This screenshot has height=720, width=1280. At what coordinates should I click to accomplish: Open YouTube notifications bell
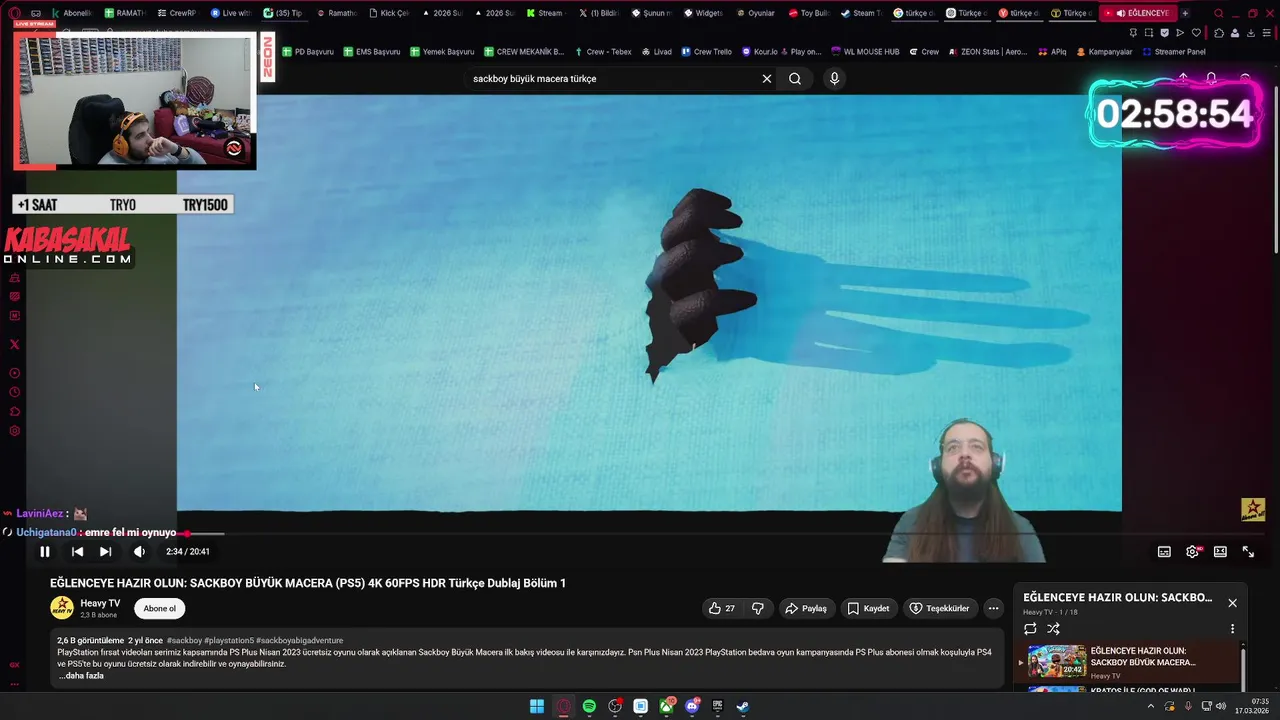pos(1211,78)
